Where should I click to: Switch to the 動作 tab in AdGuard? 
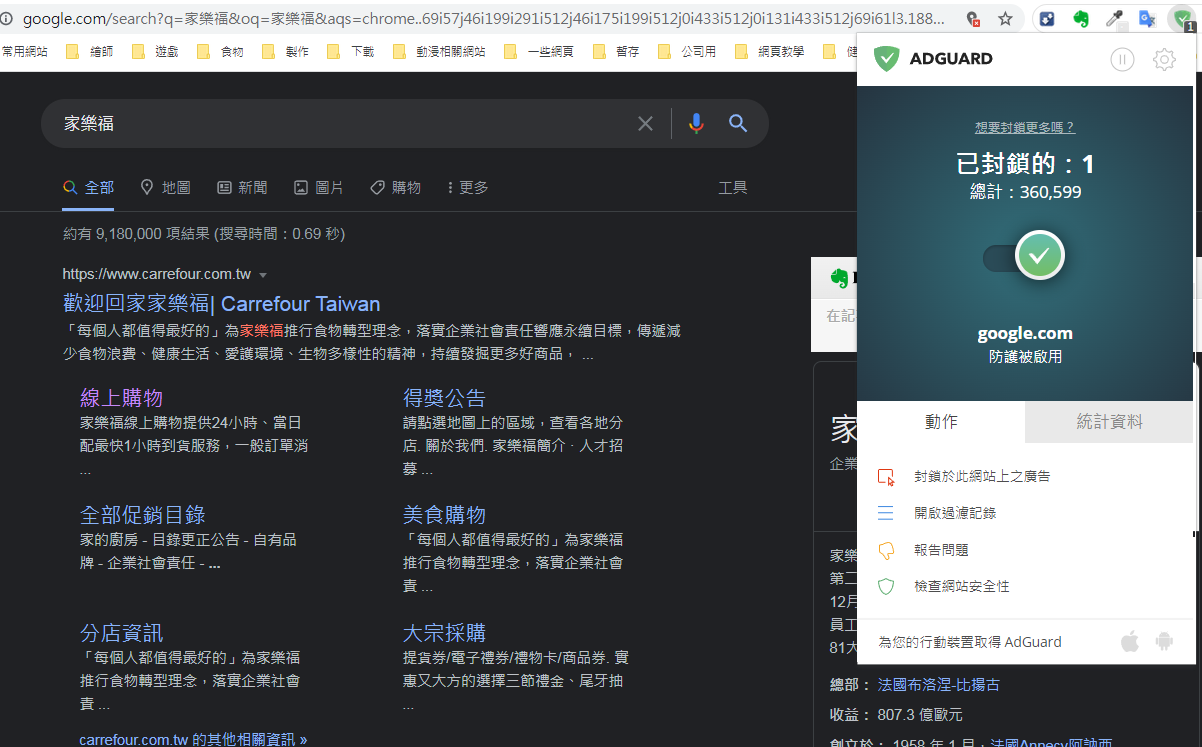coord(941,422)
